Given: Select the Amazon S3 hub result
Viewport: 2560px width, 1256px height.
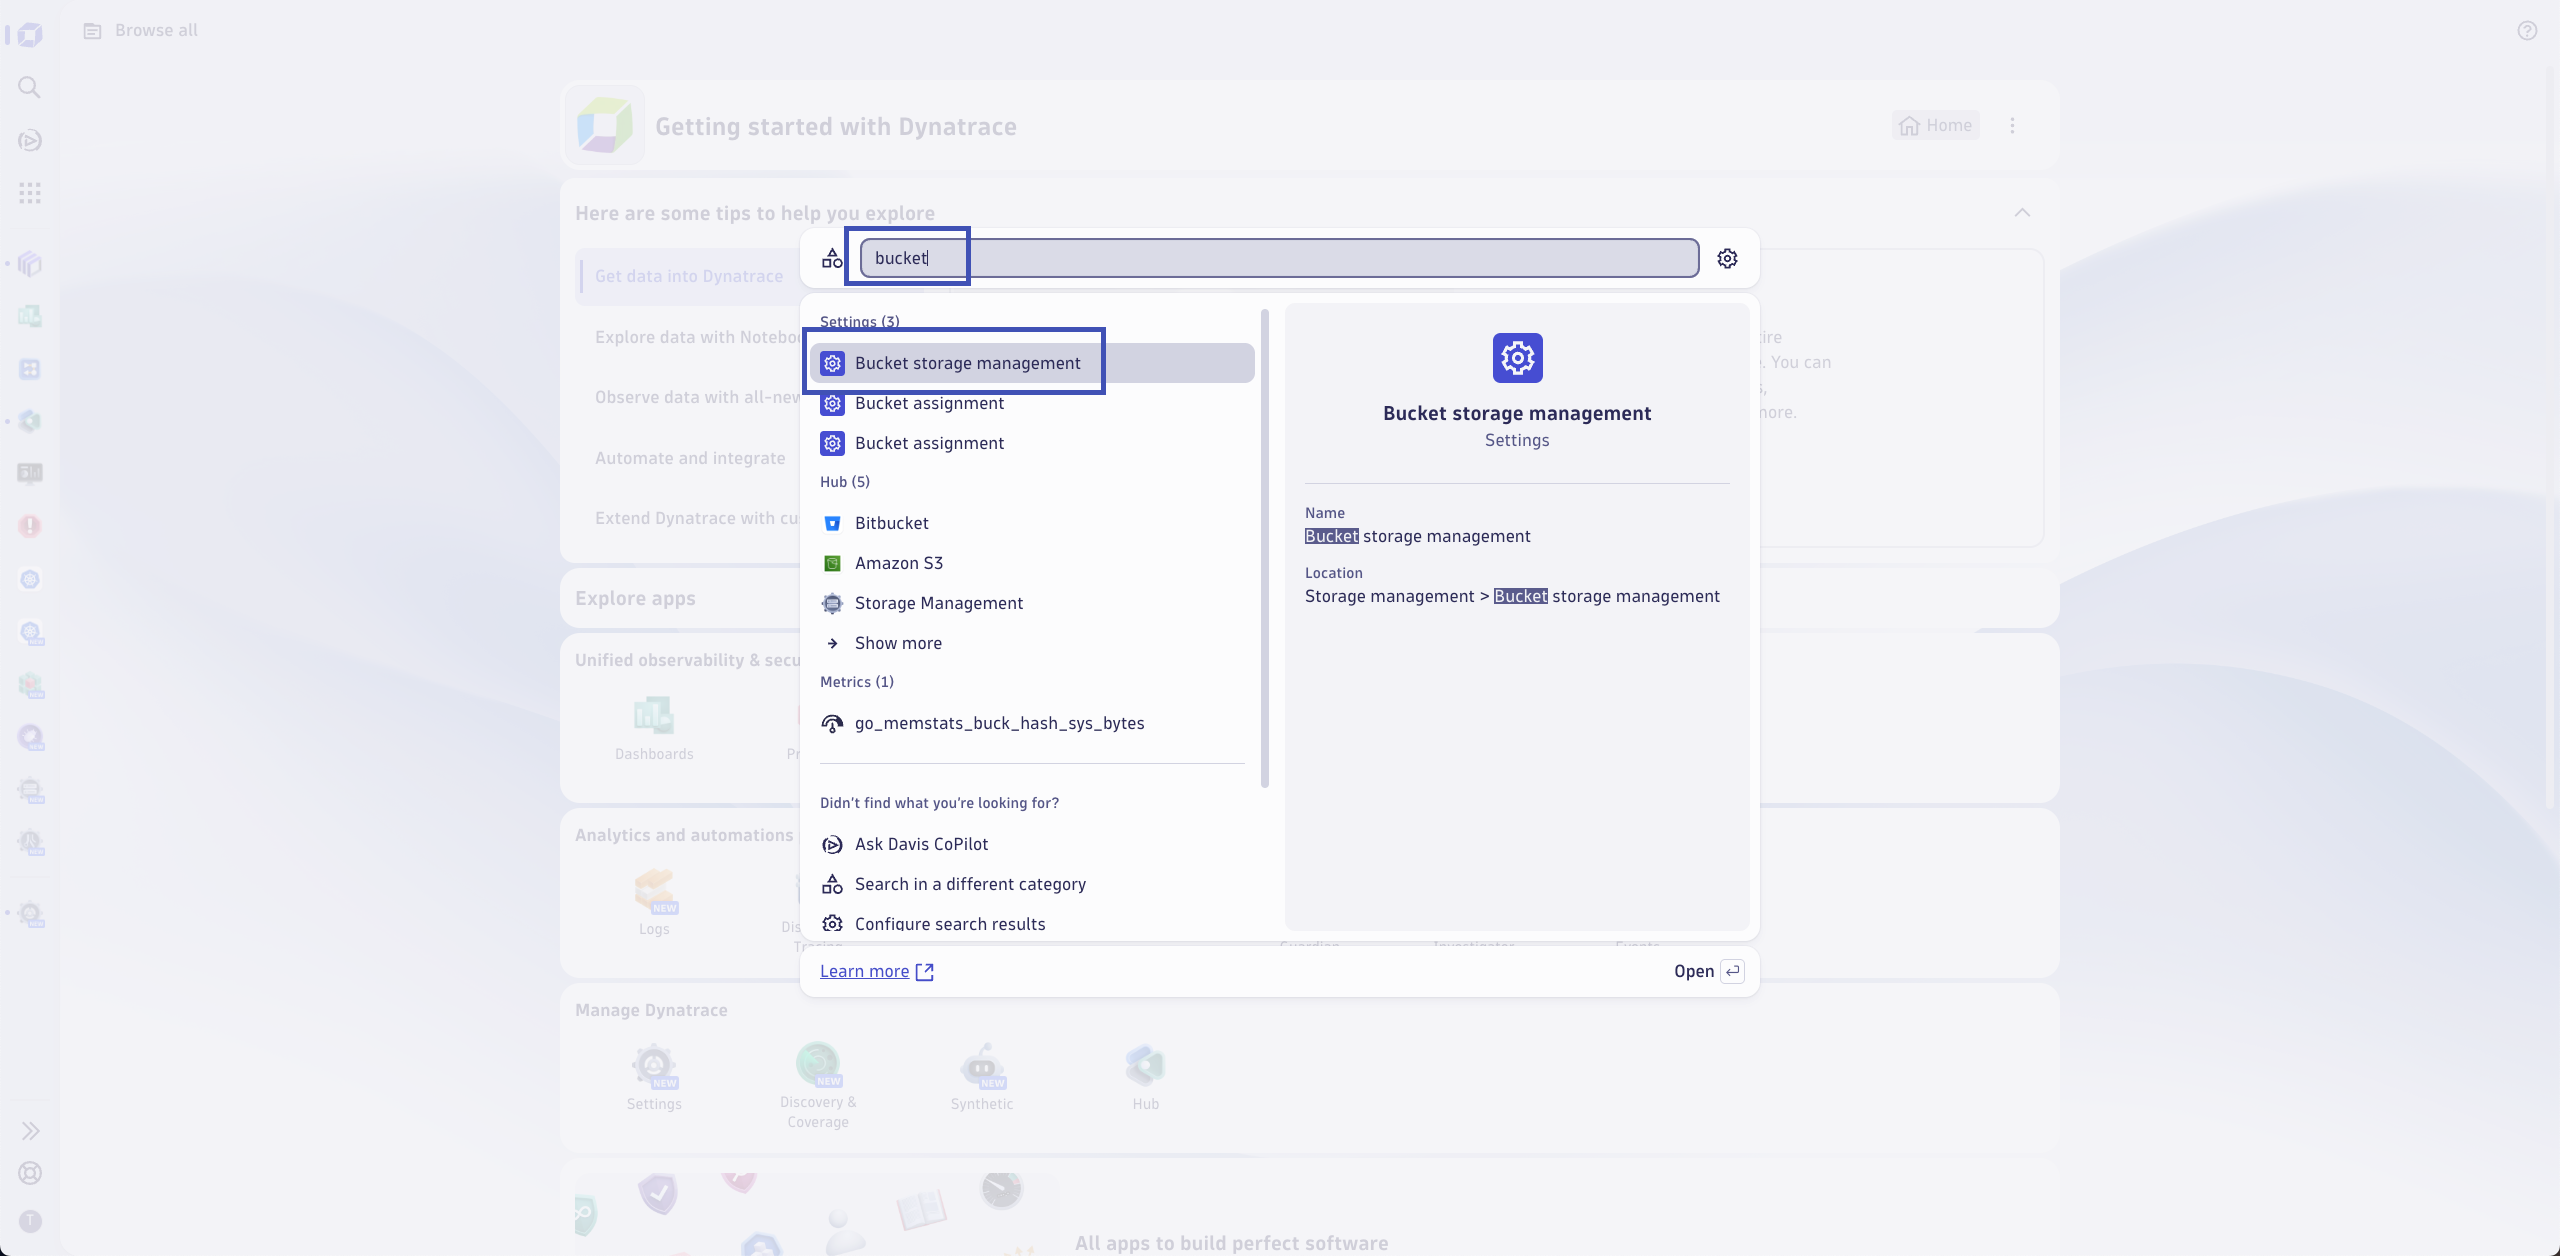Looking at the screenshot, I should [1032, 563].
